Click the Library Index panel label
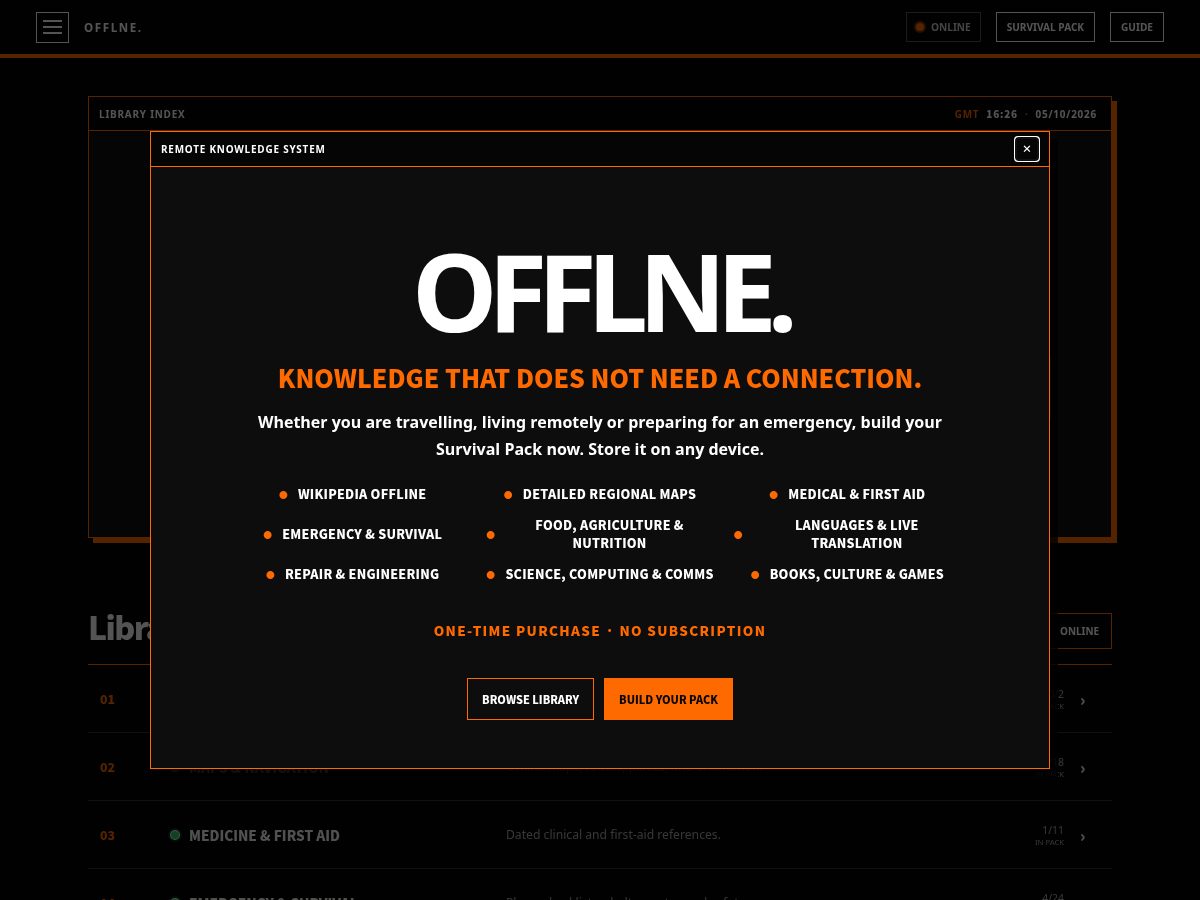This screenshot has width=1200, height=900. pos(142,114)
